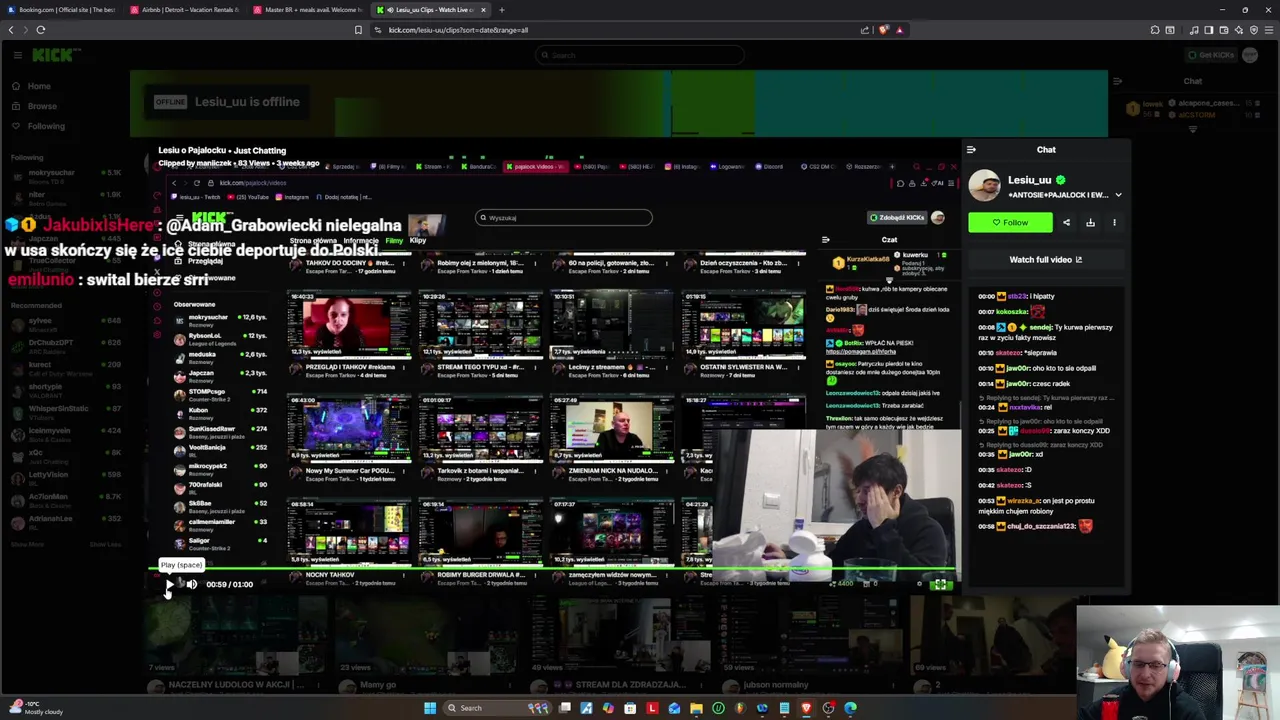Download the clip with the download icon
1280x720 pixels.
(x=1090, y=223)
